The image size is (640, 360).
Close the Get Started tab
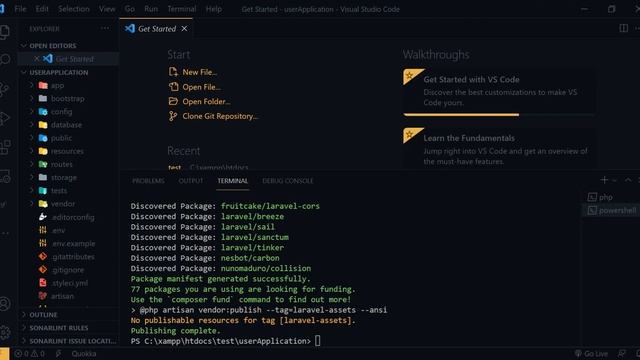(184, 29)
